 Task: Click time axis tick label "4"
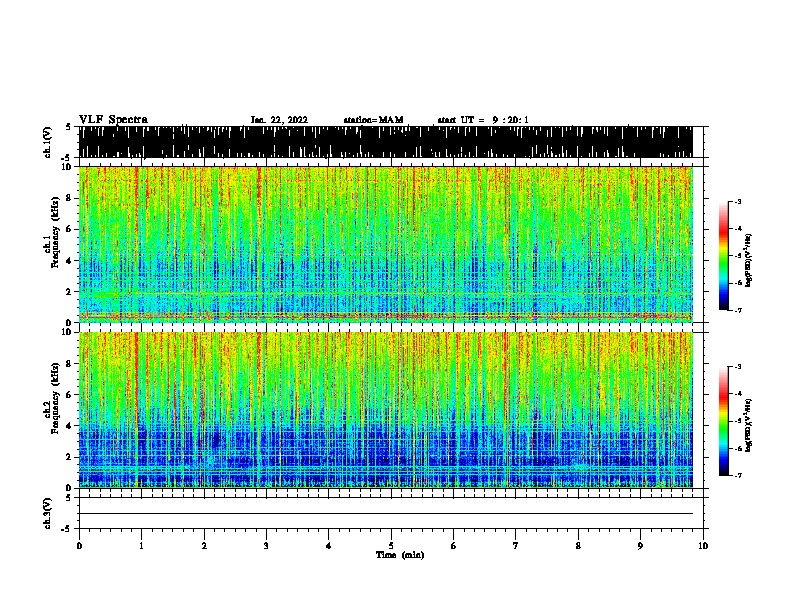pyautogui.click(x=328, y=546)
